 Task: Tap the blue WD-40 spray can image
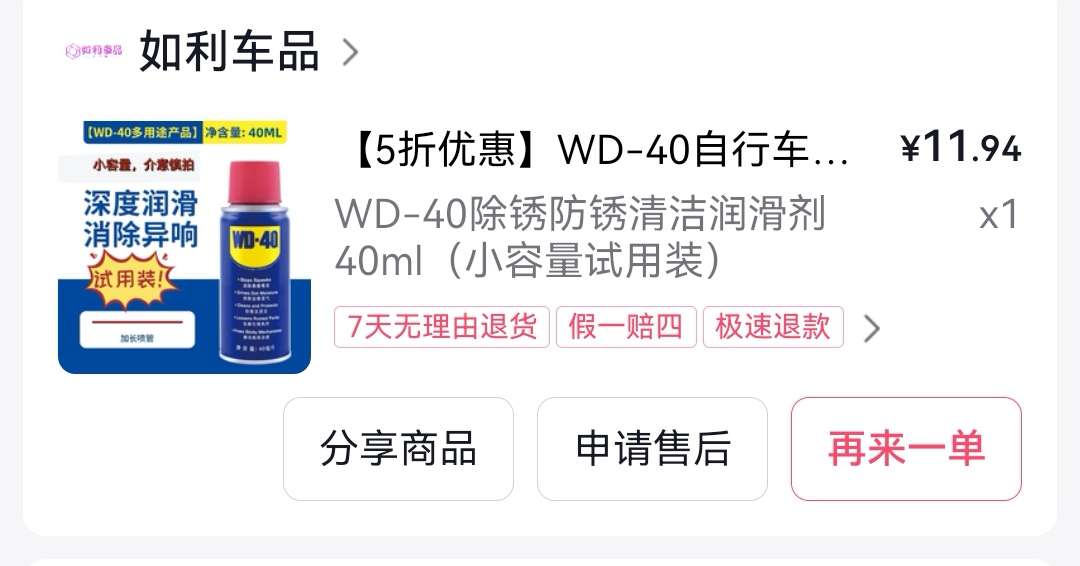point(253,262)
